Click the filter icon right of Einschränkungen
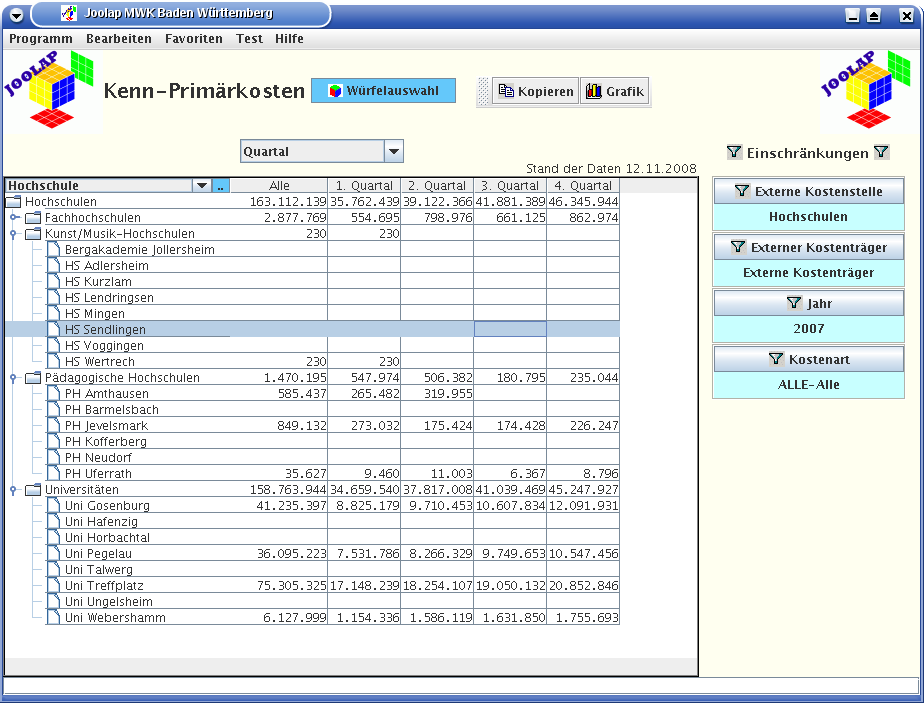 pyautogui.click(x=881, y=153)
